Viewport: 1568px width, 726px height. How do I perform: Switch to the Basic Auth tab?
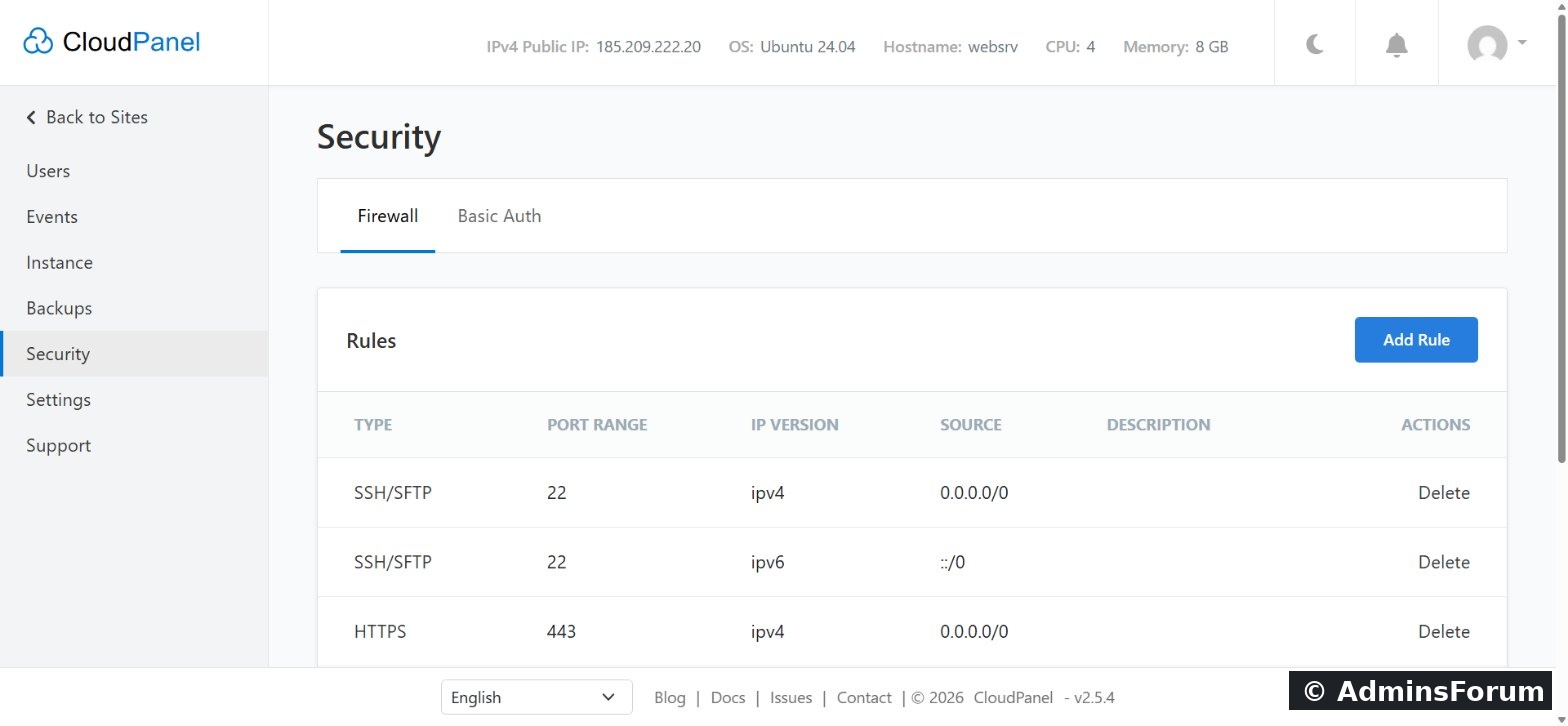tap(499, 215)
